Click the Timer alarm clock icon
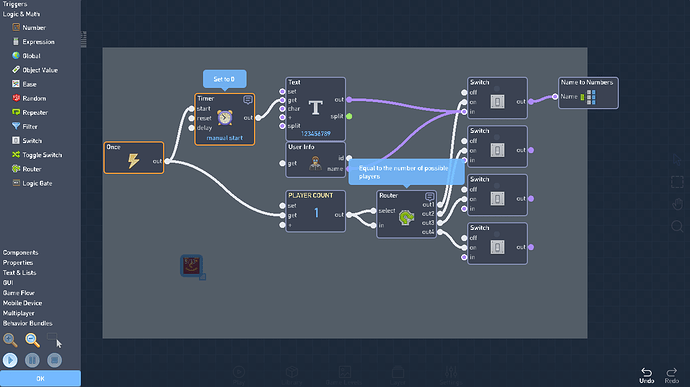 [x=224, y=118]
